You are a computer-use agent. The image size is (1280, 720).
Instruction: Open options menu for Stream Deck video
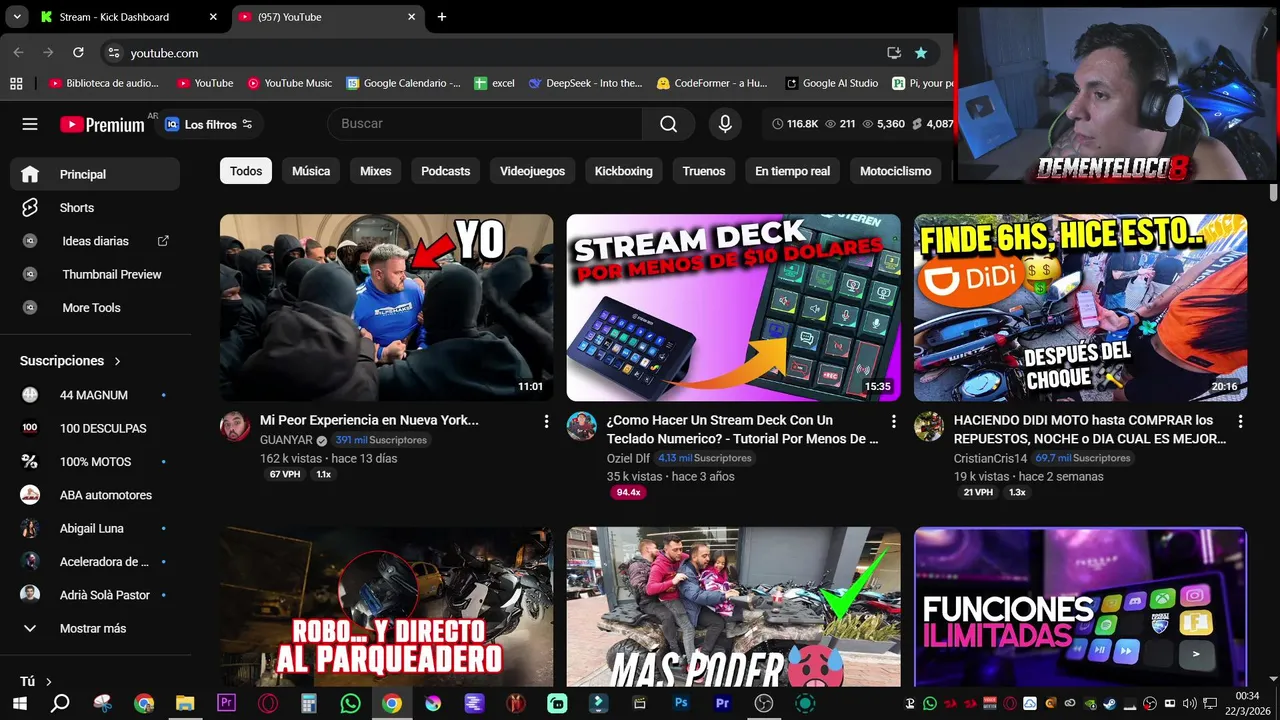coord(893,422)
